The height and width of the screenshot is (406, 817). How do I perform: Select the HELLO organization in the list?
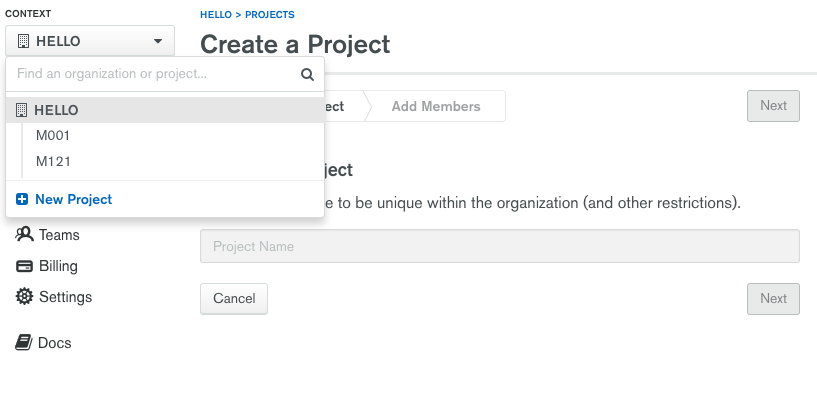tap(57, 110)
